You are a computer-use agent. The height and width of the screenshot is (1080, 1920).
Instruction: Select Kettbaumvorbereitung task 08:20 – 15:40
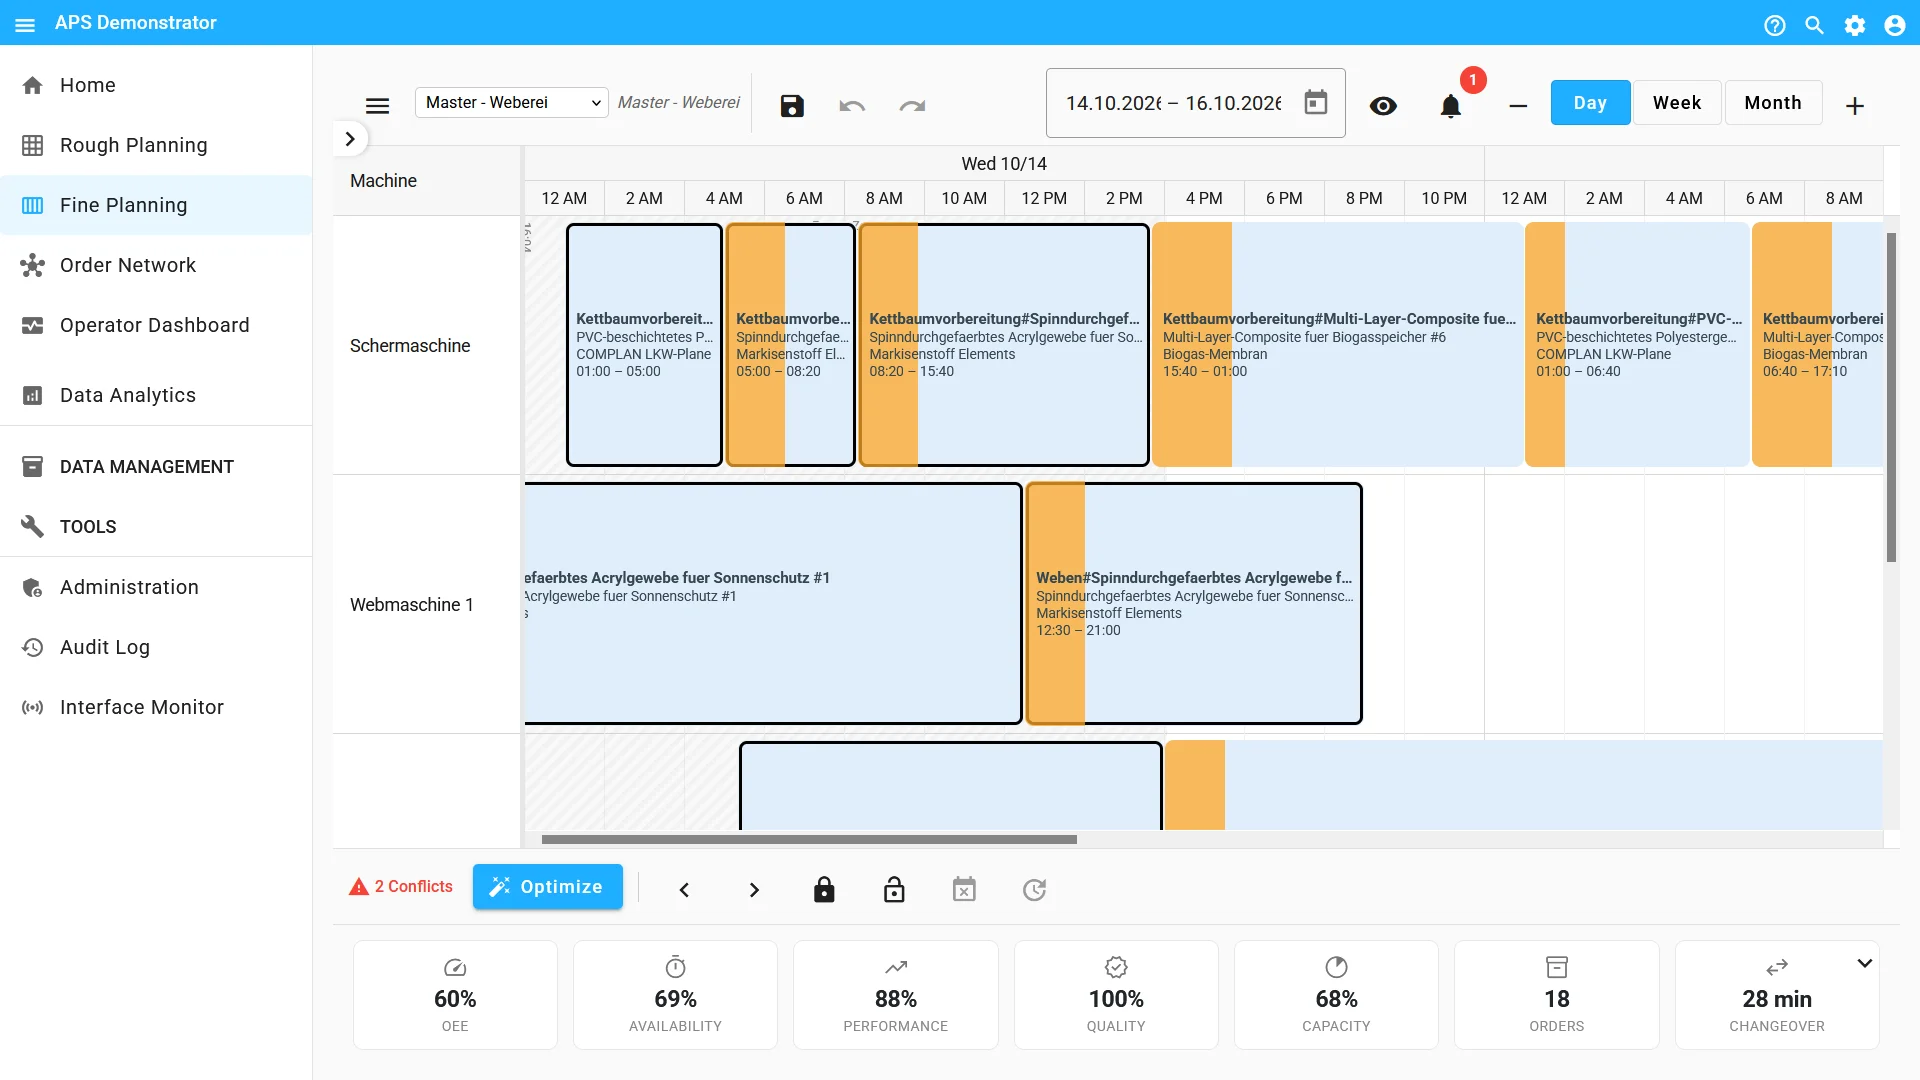[x=1003, y=344]
